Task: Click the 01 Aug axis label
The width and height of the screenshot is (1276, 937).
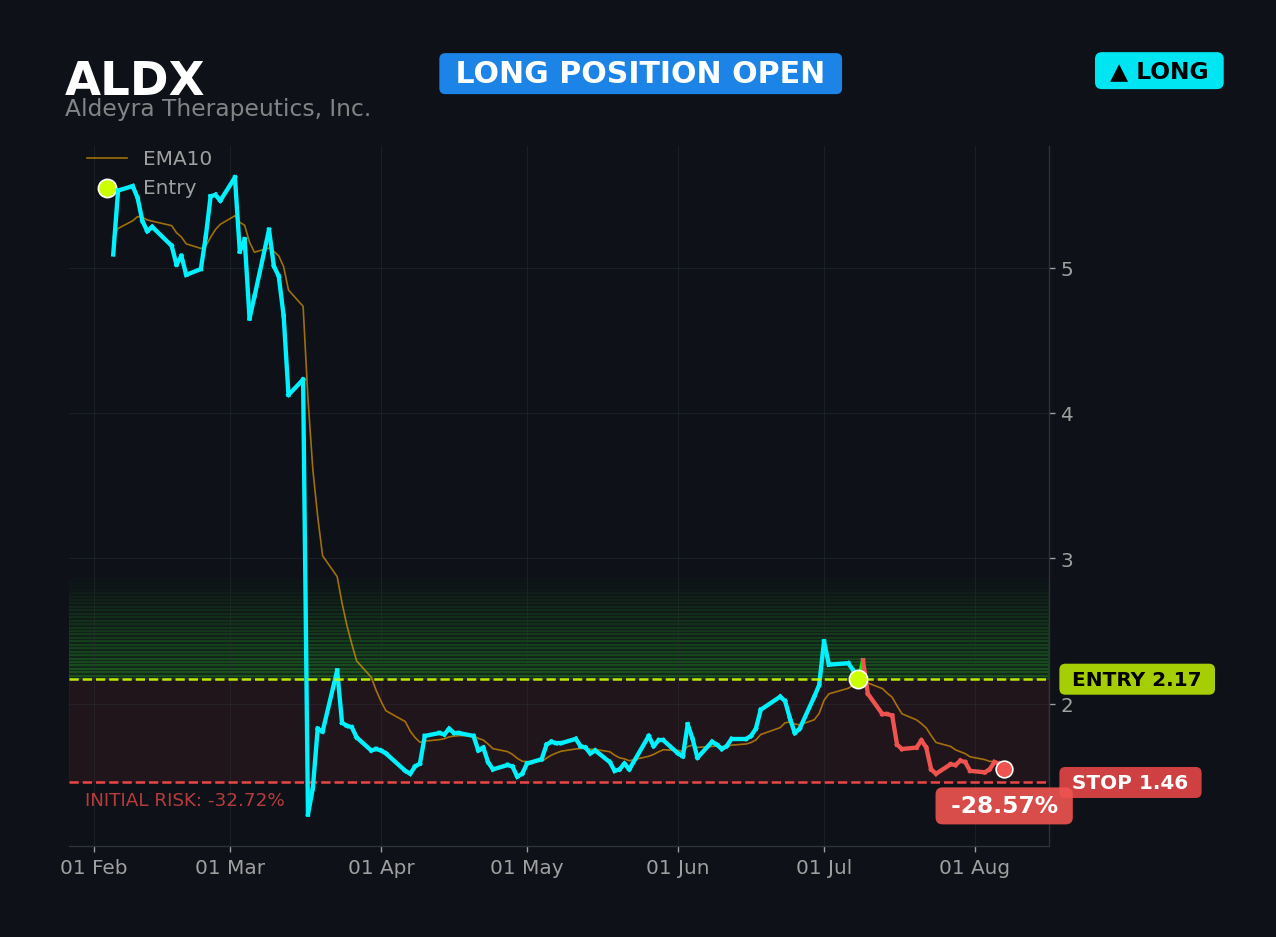Action: [975, 868]
